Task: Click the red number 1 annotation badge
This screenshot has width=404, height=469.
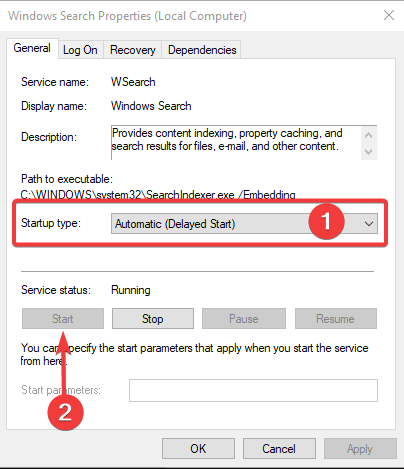Action: point(326,221)
